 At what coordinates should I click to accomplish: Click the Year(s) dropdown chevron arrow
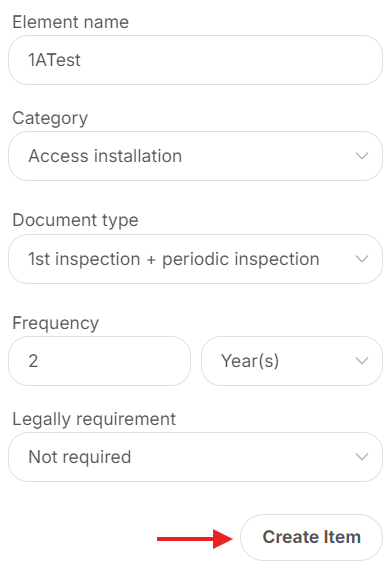click(x=362, y=361)
